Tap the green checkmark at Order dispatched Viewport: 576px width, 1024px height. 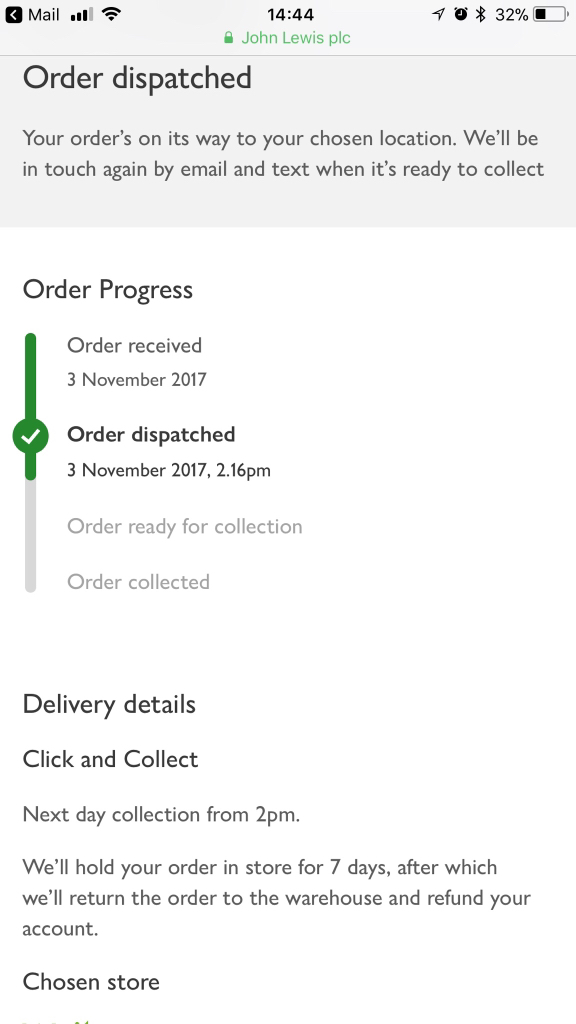31,436
